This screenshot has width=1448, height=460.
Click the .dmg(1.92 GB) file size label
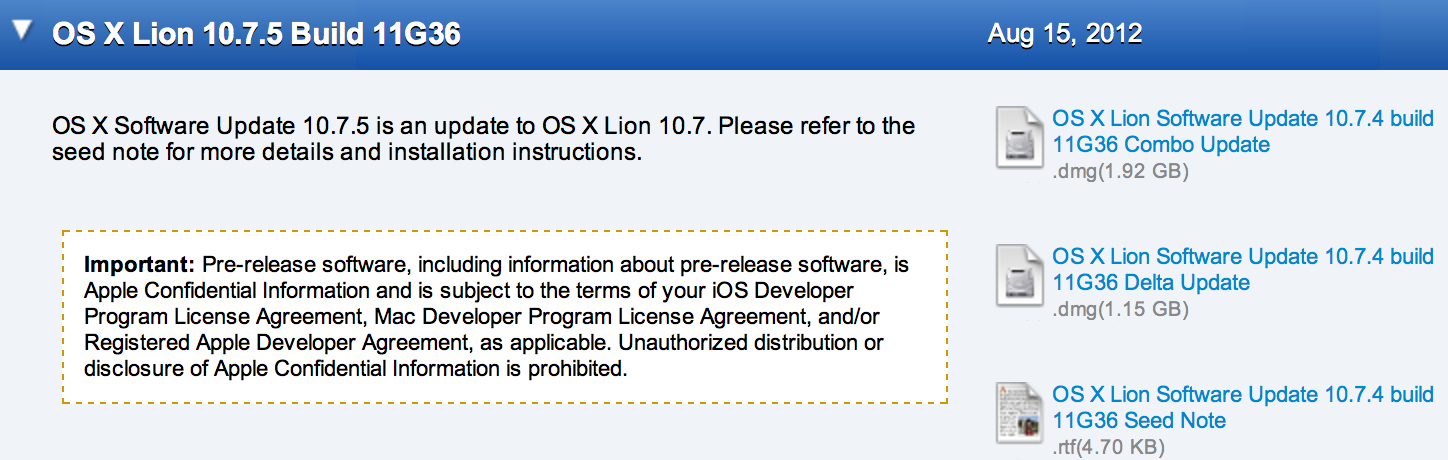[1120, 172]
